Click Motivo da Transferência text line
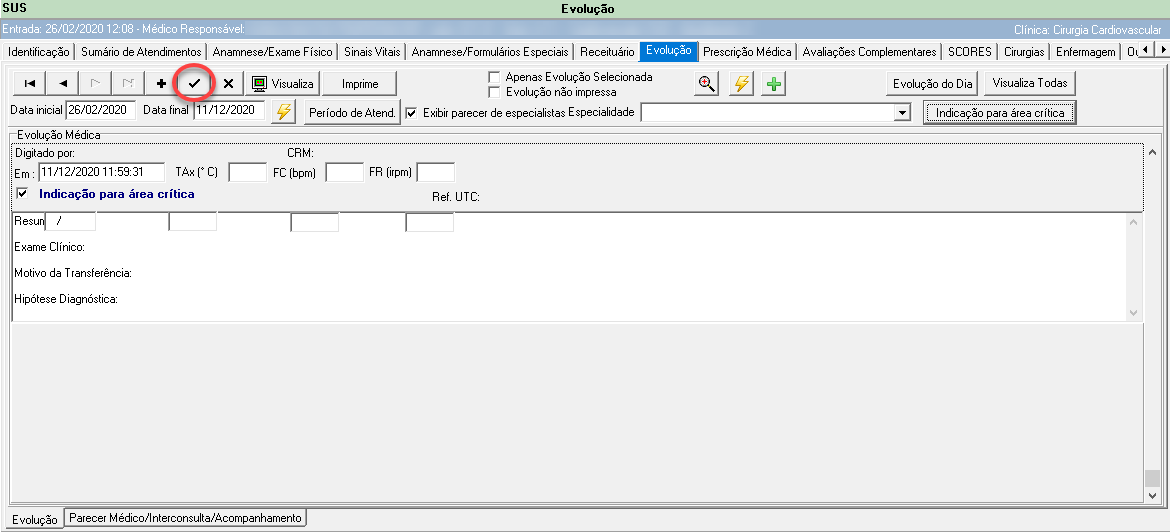 73,273
